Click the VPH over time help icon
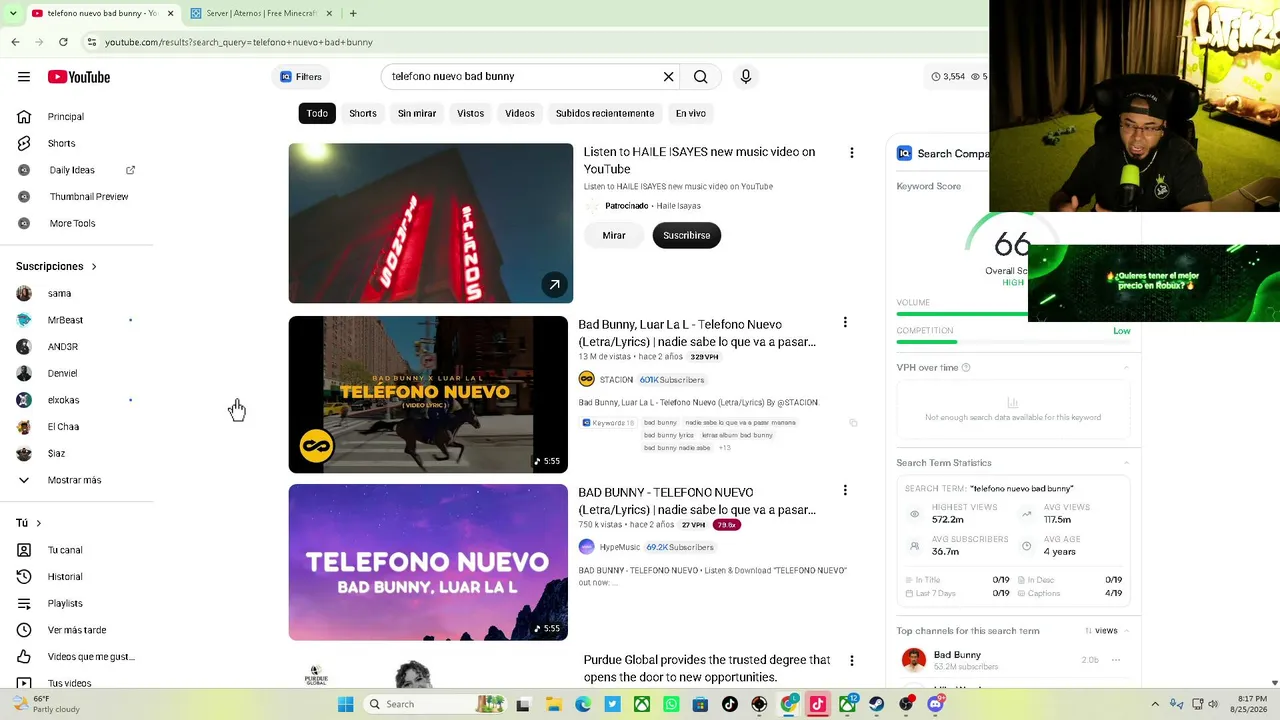Screen dimensions: 1280x720 [x=966, y=368]
